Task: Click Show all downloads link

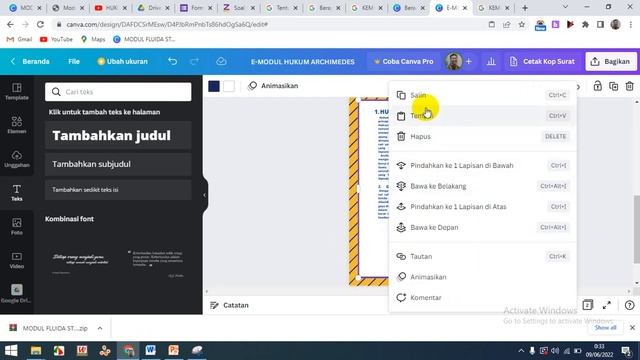Action: (x=605, y=328)
